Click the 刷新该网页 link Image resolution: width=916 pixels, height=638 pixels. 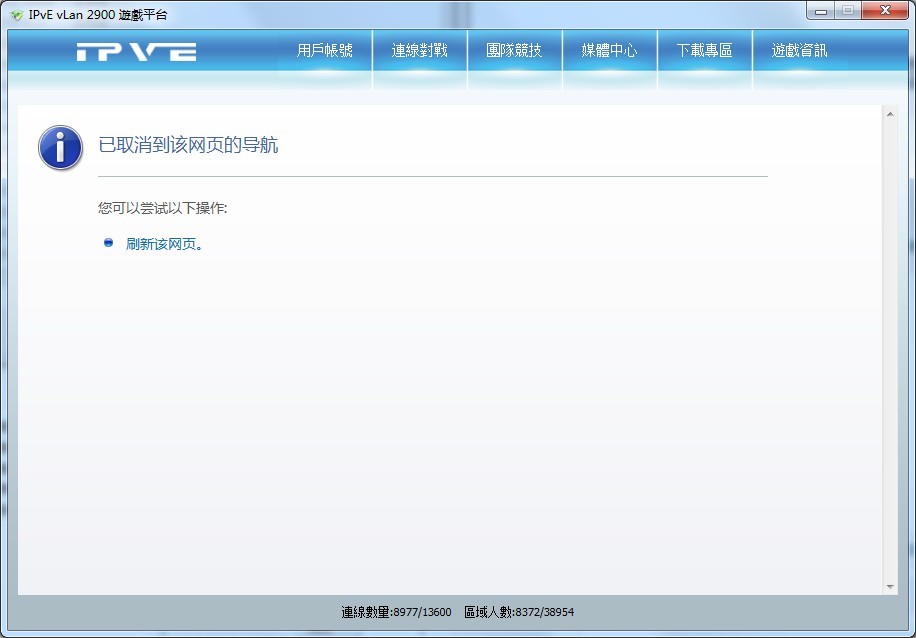point(164,244)
